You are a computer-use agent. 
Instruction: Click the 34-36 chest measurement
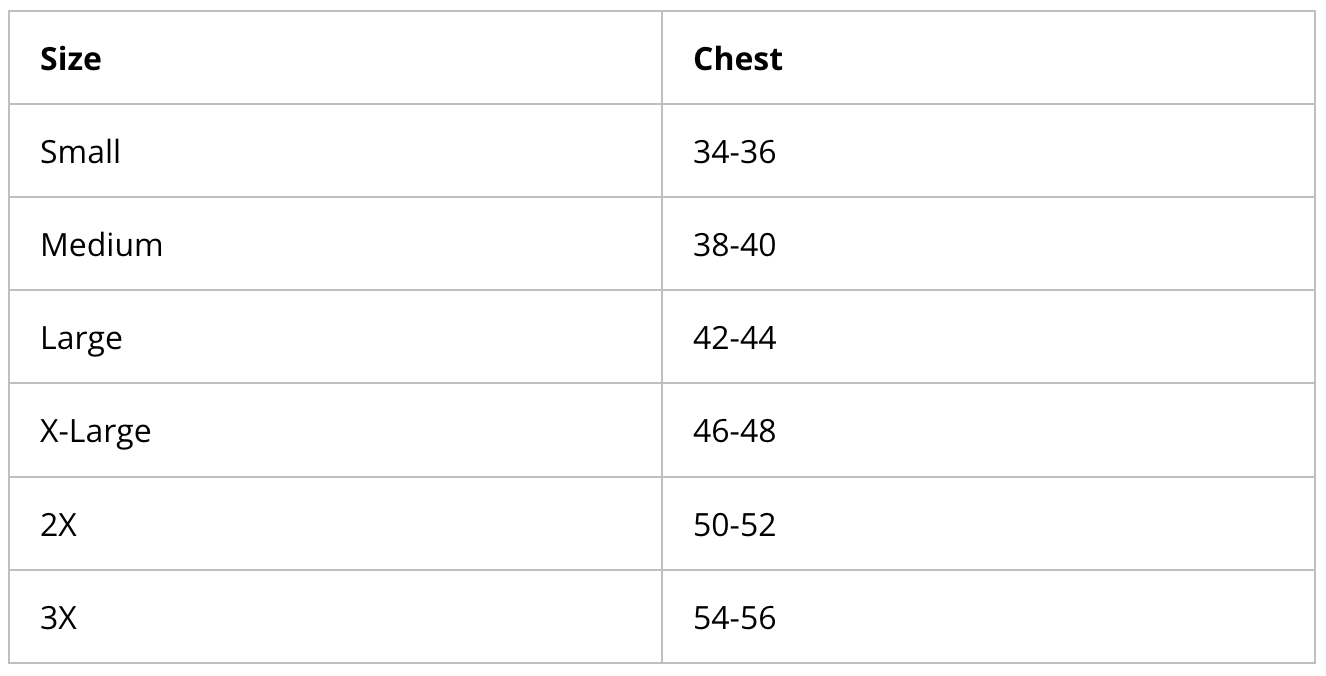pos(734,152)
